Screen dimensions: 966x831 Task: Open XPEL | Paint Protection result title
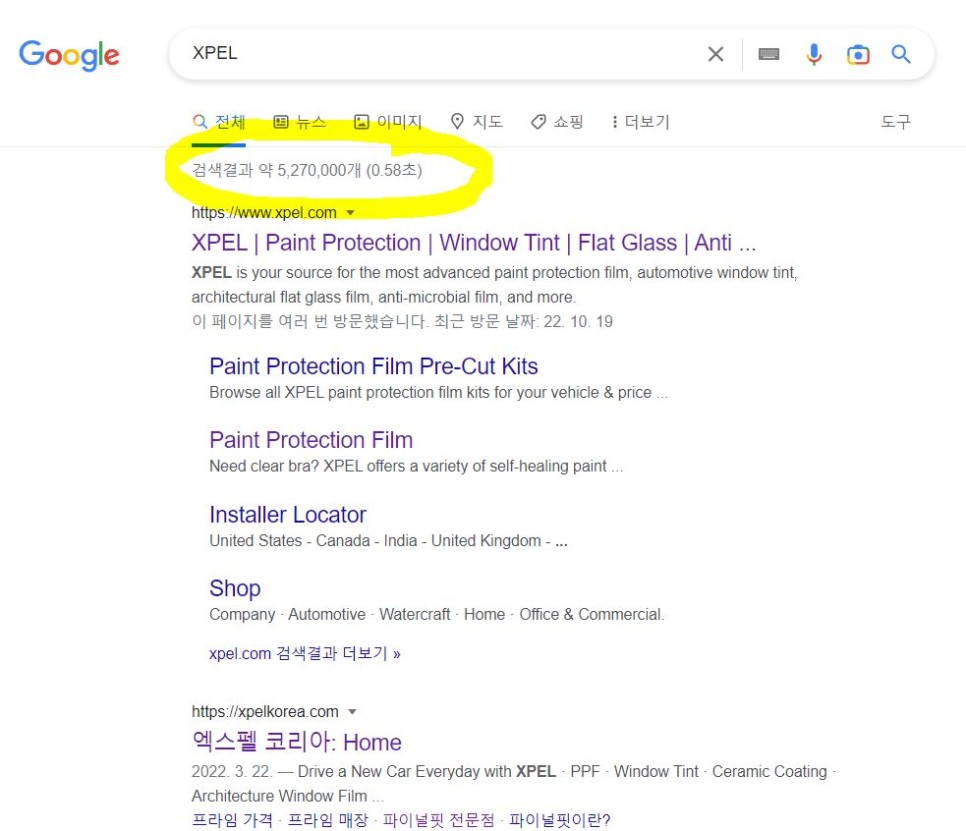point(473,243)
